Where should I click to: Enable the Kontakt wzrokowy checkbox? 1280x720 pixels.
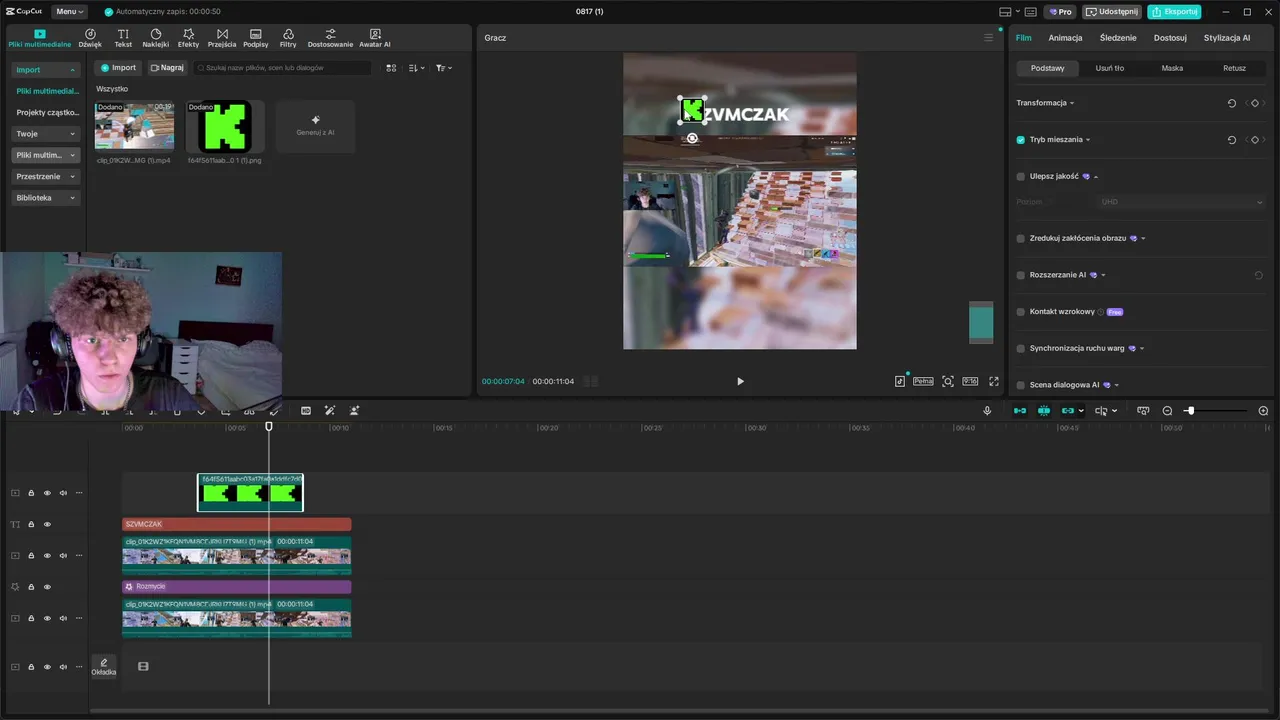pos(1021,312)
